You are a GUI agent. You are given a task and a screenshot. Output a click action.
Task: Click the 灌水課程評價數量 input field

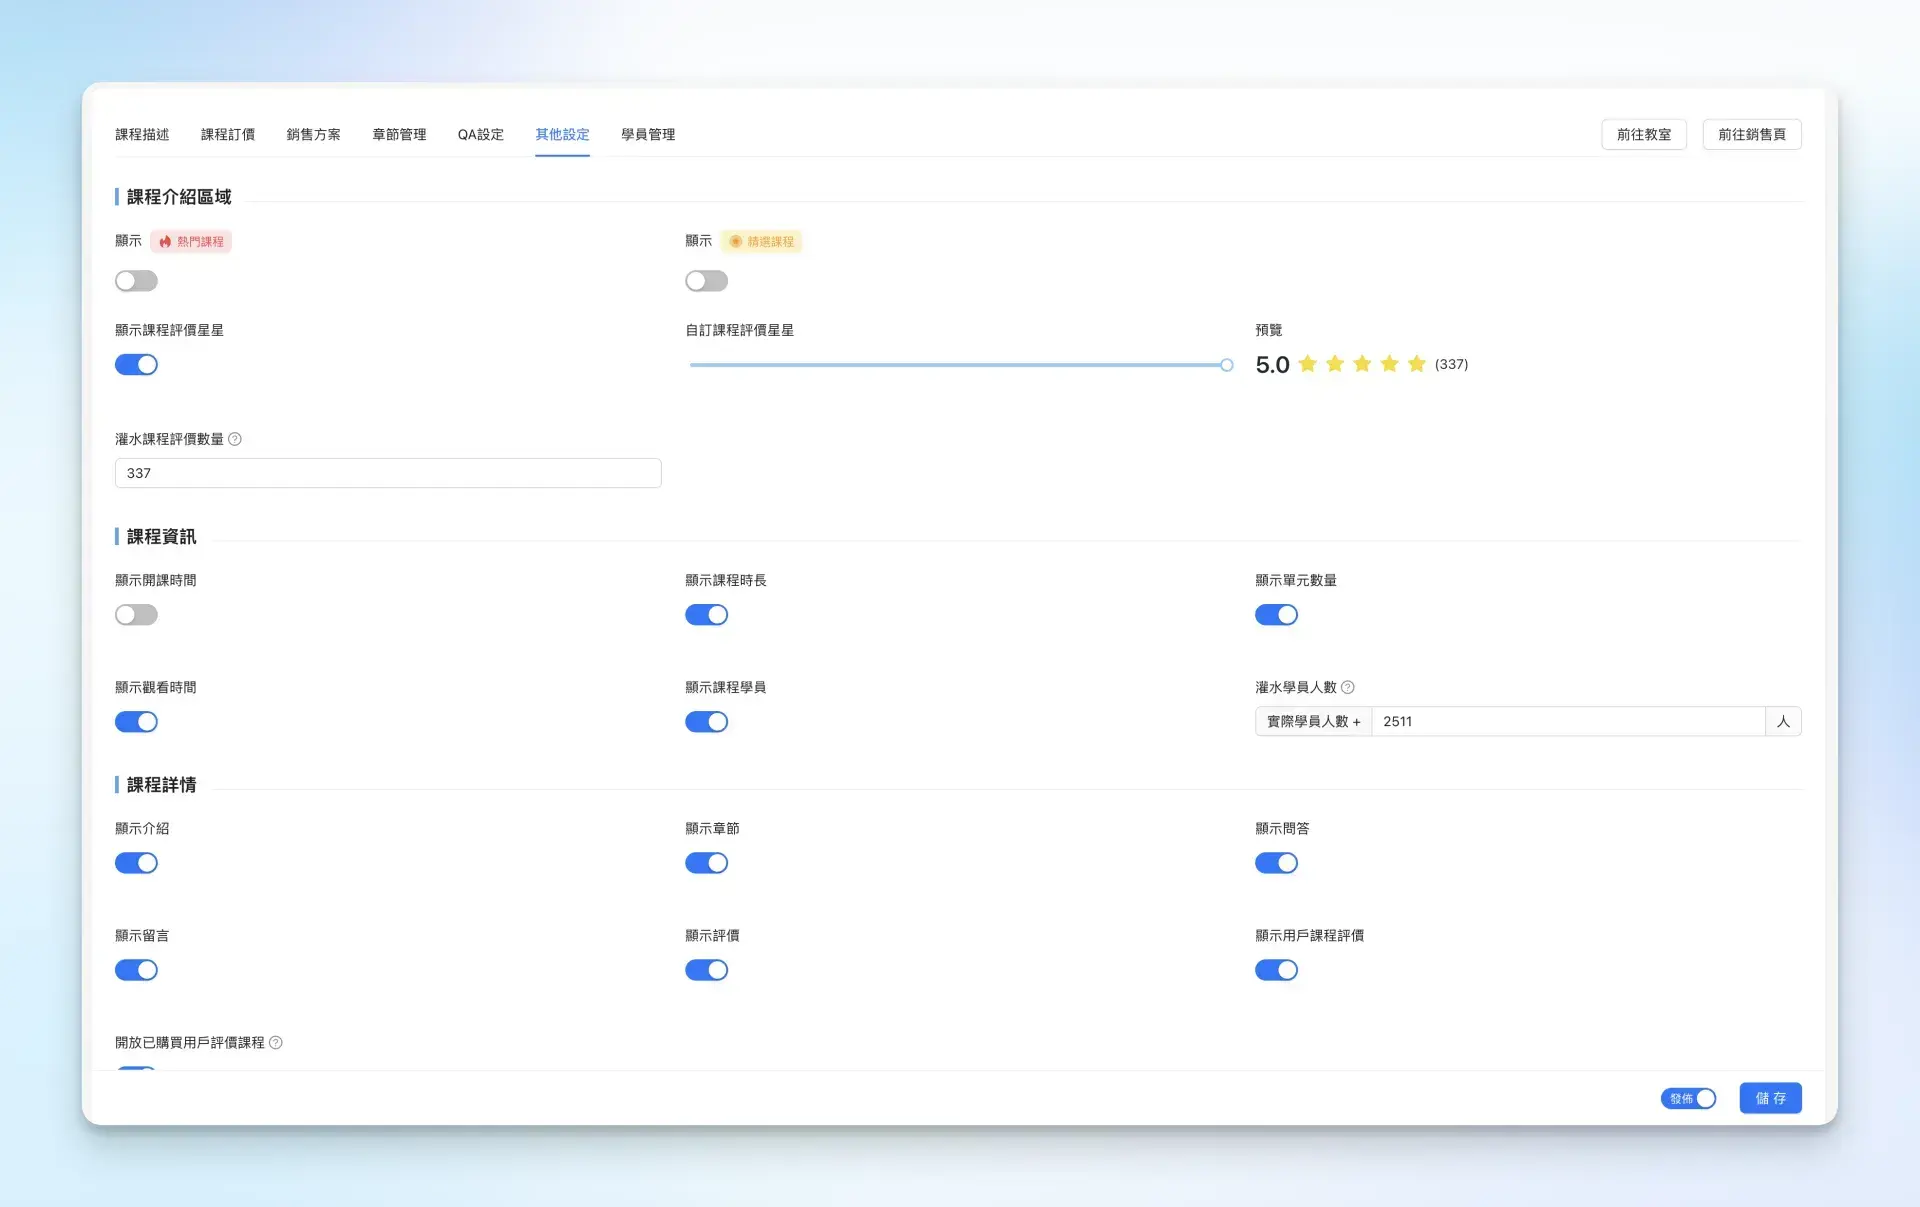point(388,473)
